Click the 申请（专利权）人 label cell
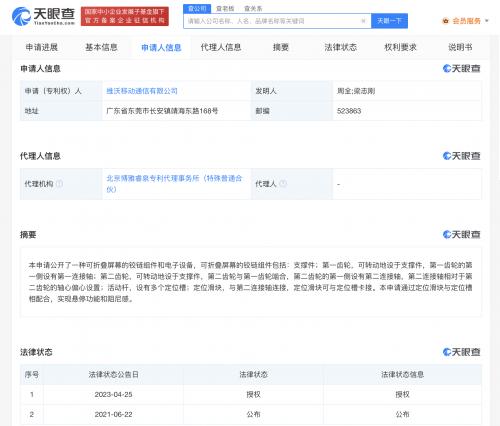This screenshot has height=426, width=500. [61, 91]
